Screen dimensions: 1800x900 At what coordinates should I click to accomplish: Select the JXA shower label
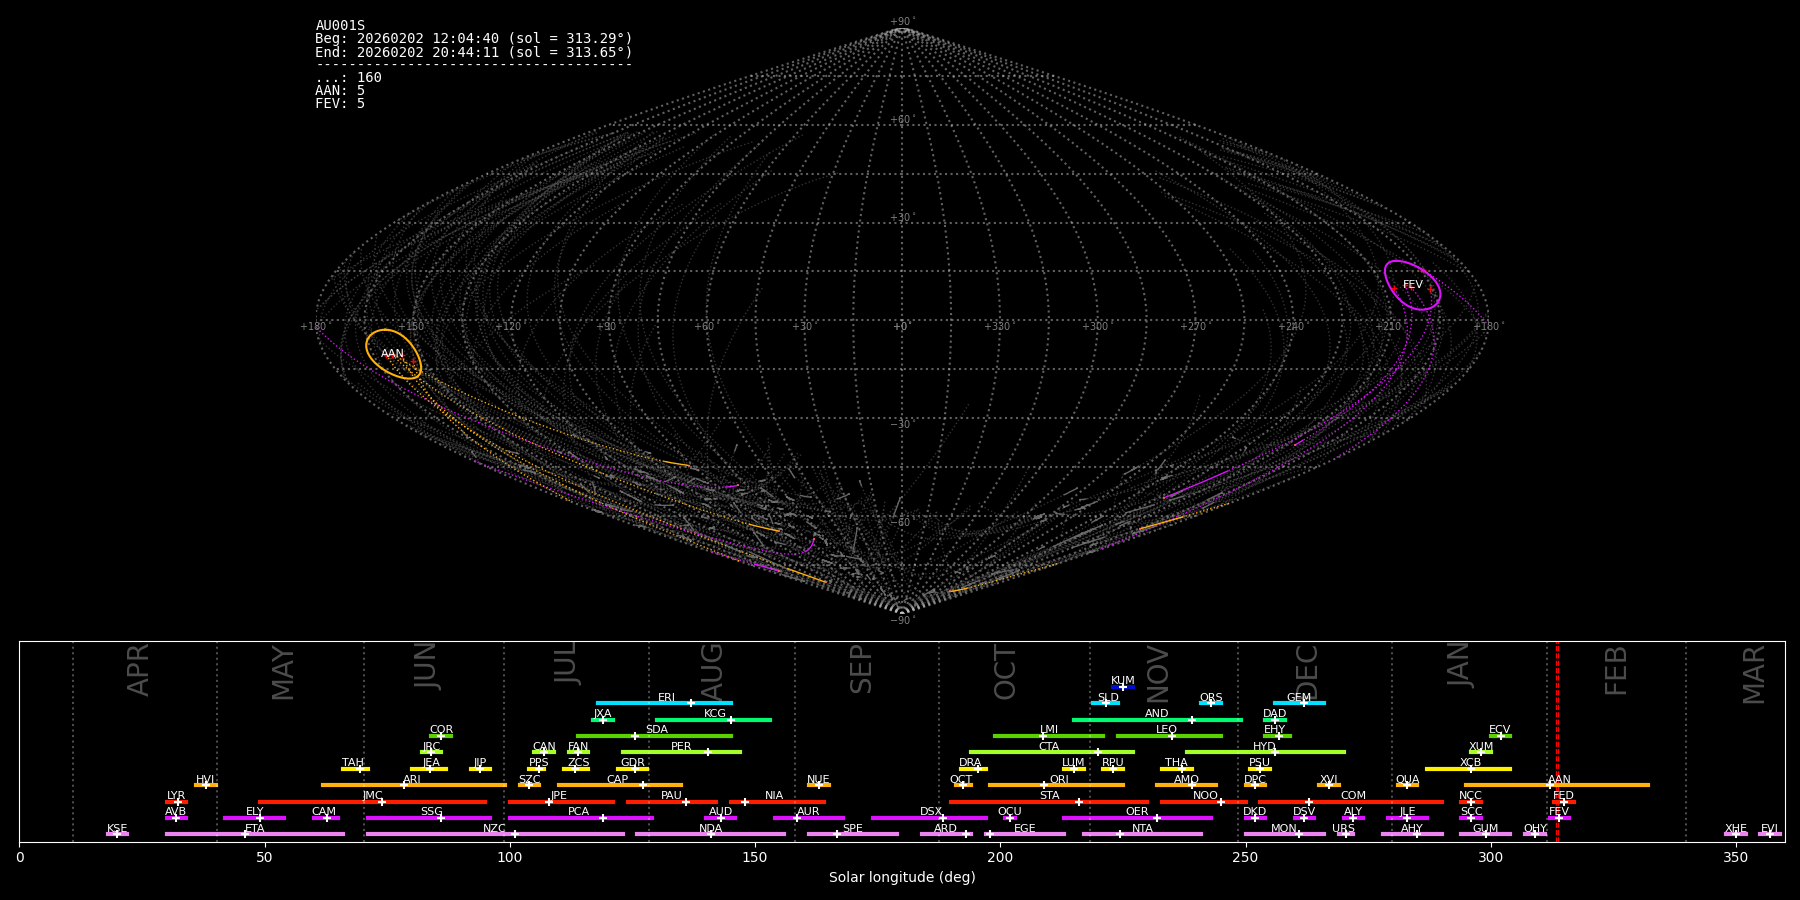pos(602,714)
